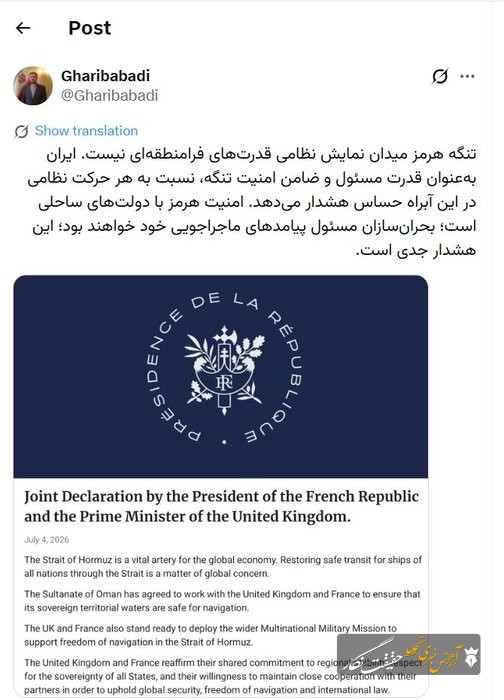Click the Strait of Hormuz opening paragraph
Viewport: 504px width, 700px height.
click(223, 567)
